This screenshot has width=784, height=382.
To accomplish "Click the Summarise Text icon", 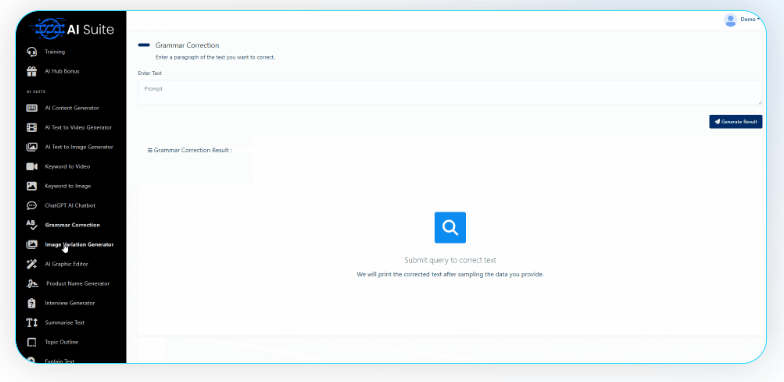I will [x=32, y=322].
